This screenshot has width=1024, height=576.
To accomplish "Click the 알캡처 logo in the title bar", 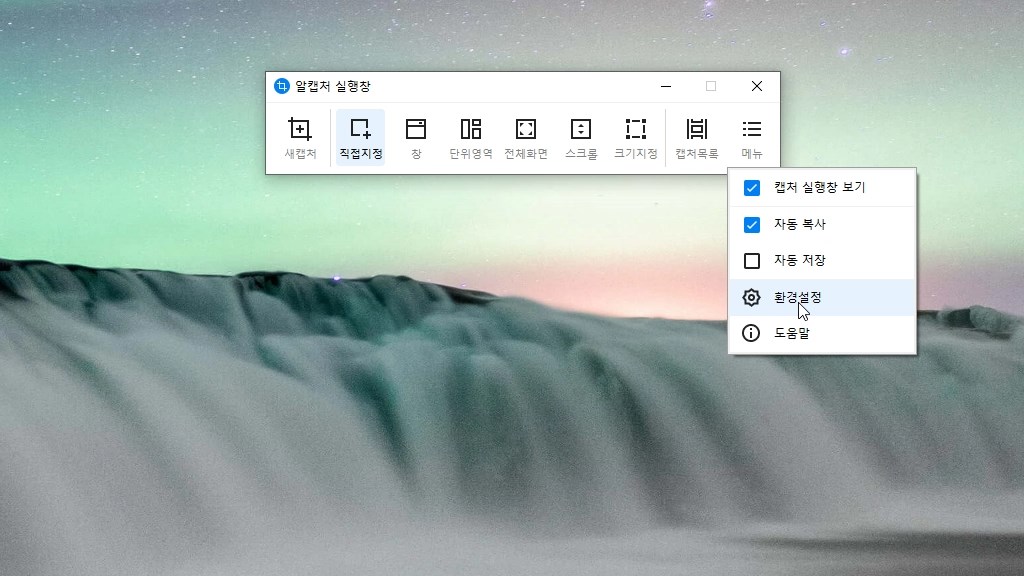I will pyautogui.click(x=281, y=86).
